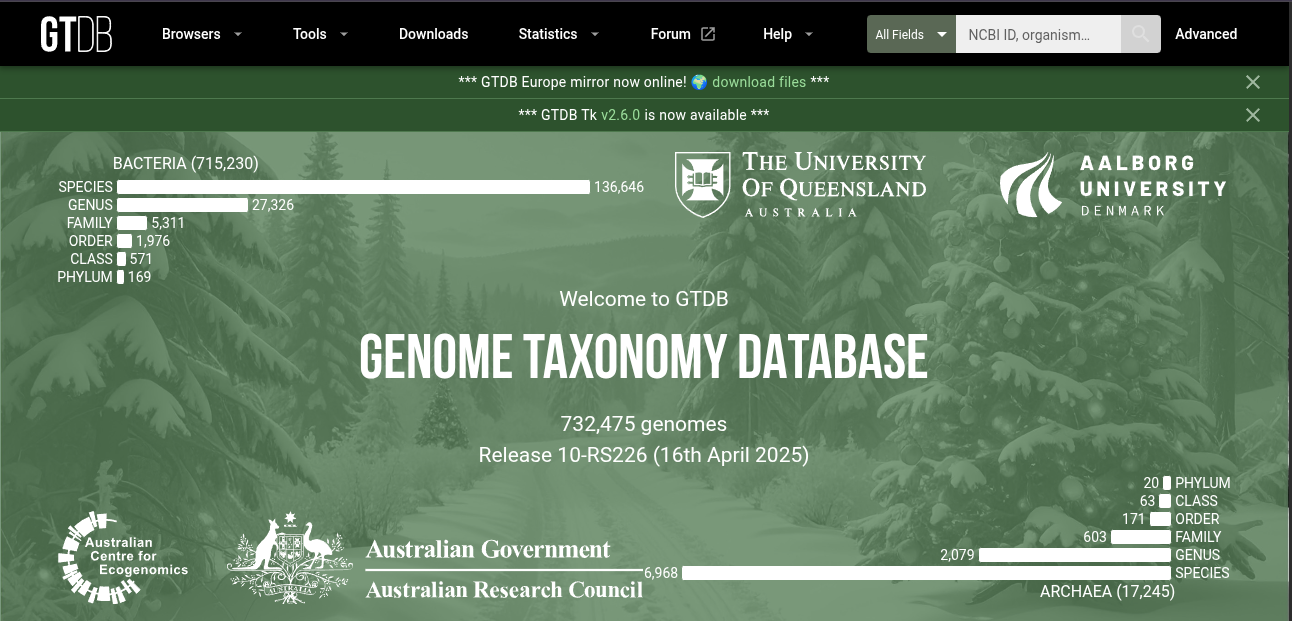Click the Advanced search button
The width and height of the screenshot is (1292, 621).
(1205, 34)
